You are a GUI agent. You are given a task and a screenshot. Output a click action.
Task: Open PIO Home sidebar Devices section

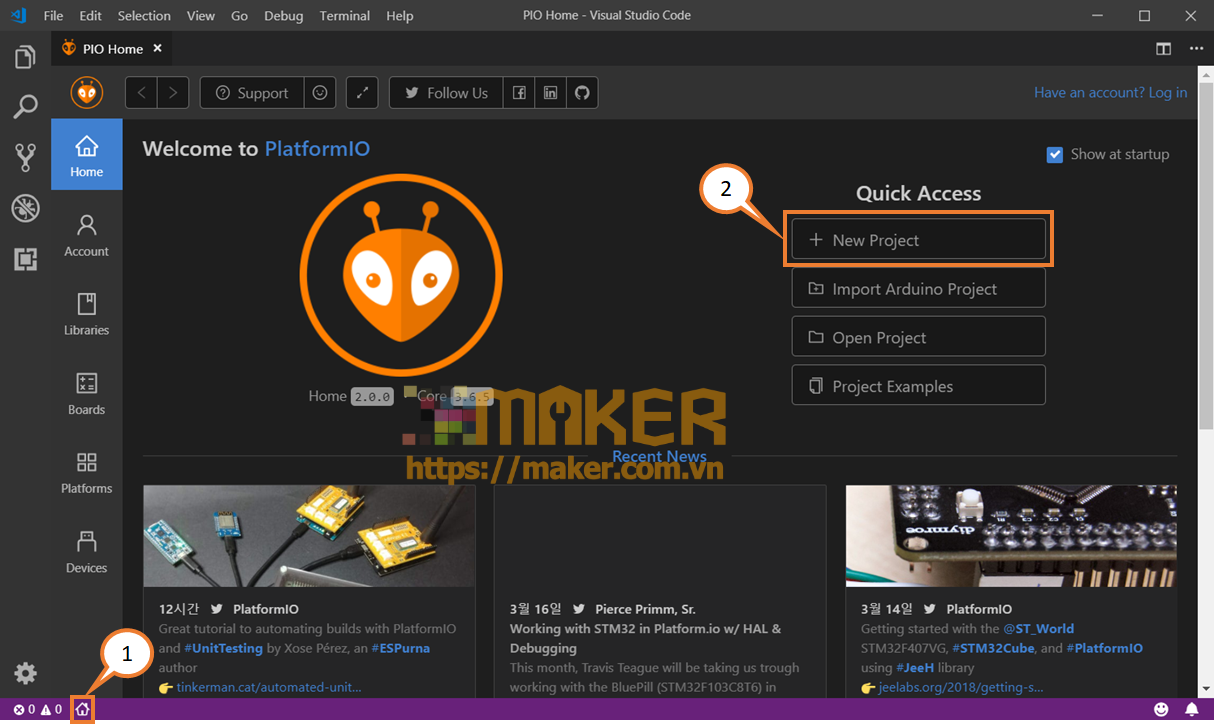tap(87, 552)
